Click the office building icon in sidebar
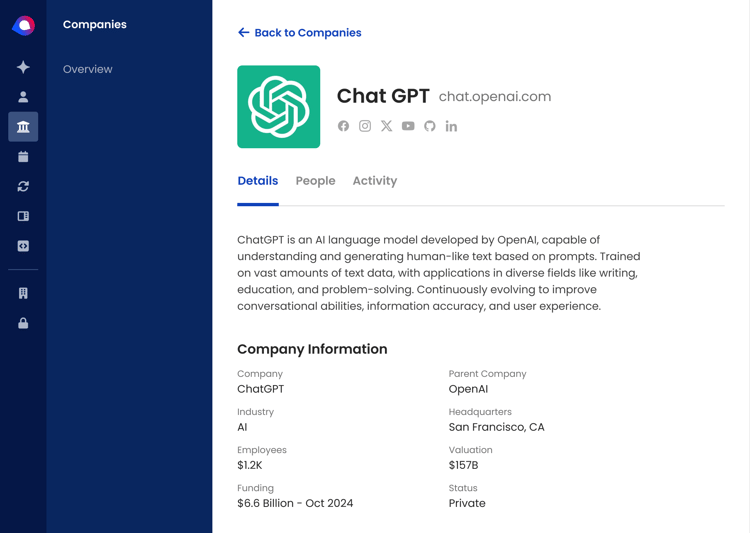 coord(23,293)
